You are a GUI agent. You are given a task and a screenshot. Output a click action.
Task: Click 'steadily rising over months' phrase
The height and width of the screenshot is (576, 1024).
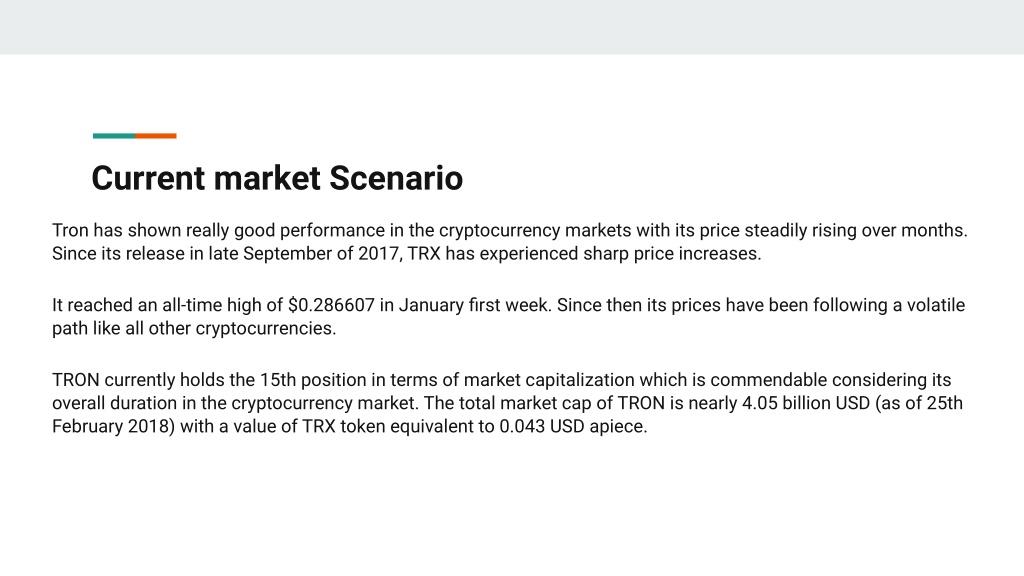pos(856,231)
